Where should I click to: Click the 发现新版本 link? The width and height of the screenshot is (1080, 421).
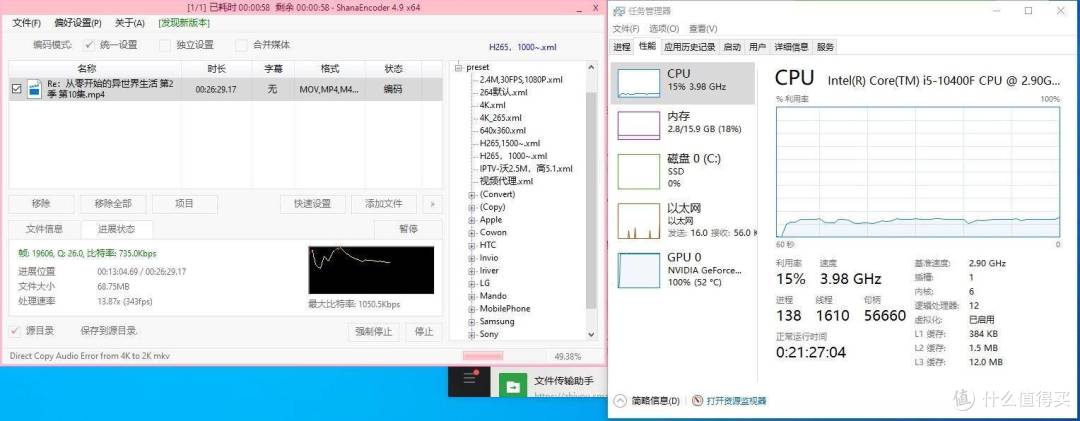coord(184,23)
